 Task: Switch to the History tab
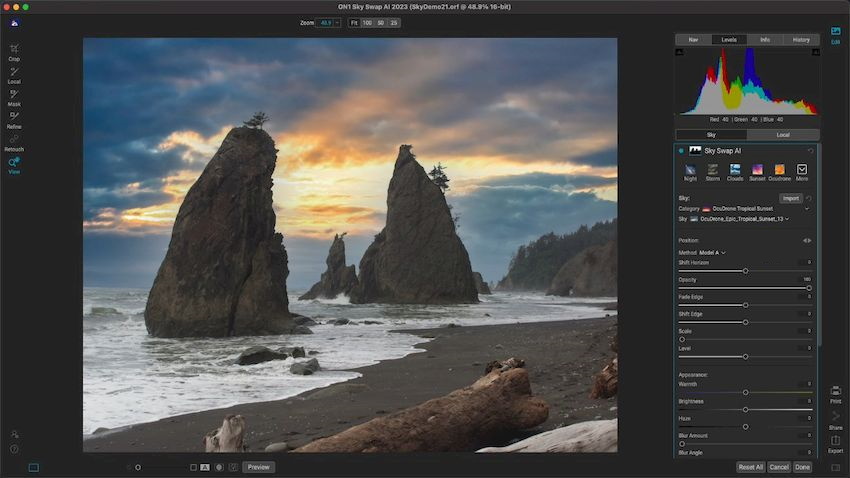tap(801, 40)
